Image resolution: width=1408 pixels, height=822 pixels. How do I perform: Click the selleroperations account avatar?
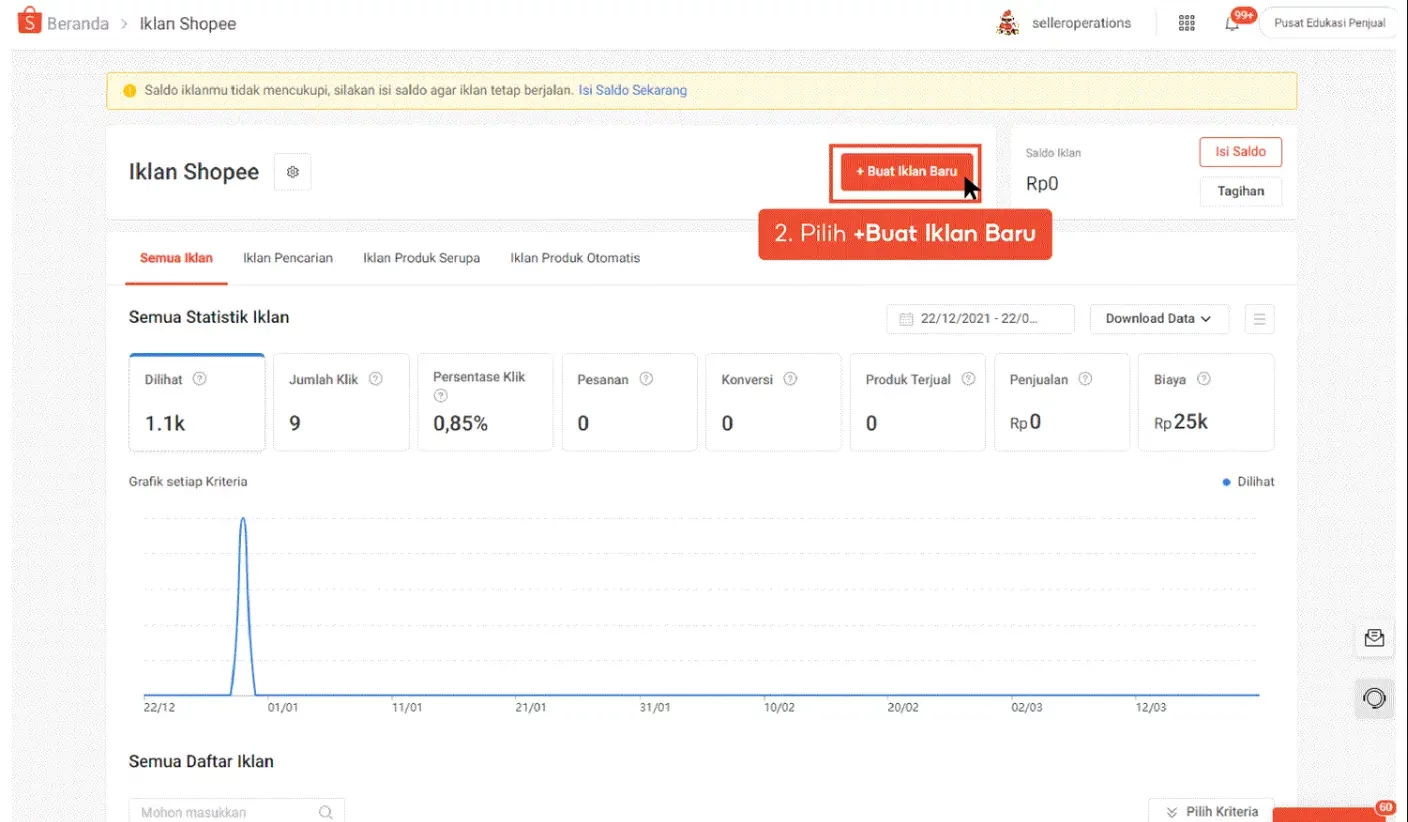pos(1008,22)
